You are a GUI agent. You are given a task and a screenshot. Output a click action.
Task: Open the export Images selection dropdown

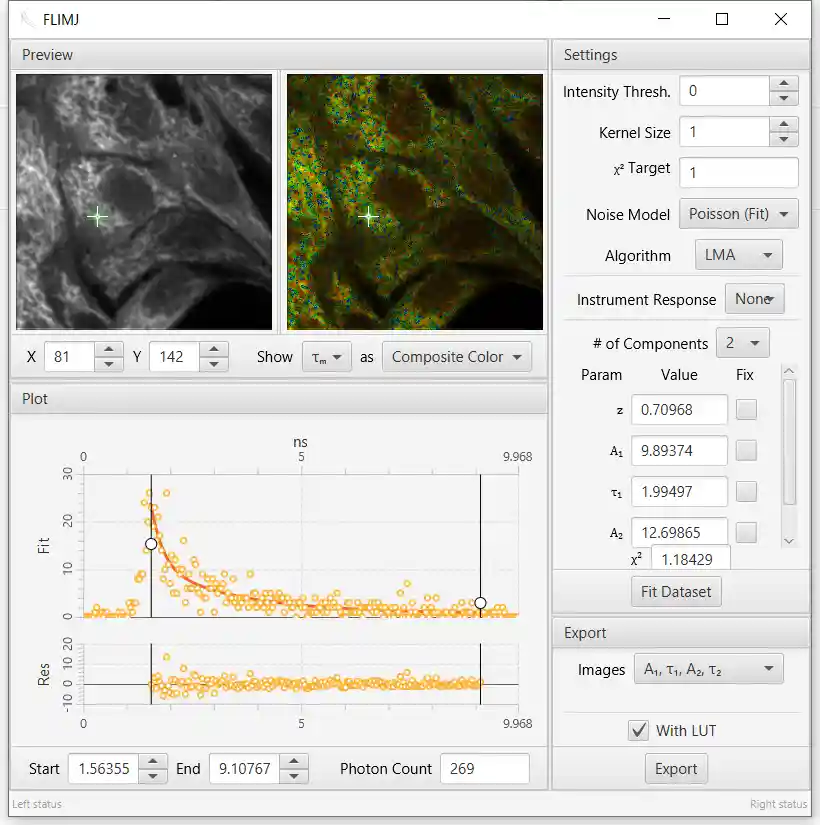click(709, 668)
